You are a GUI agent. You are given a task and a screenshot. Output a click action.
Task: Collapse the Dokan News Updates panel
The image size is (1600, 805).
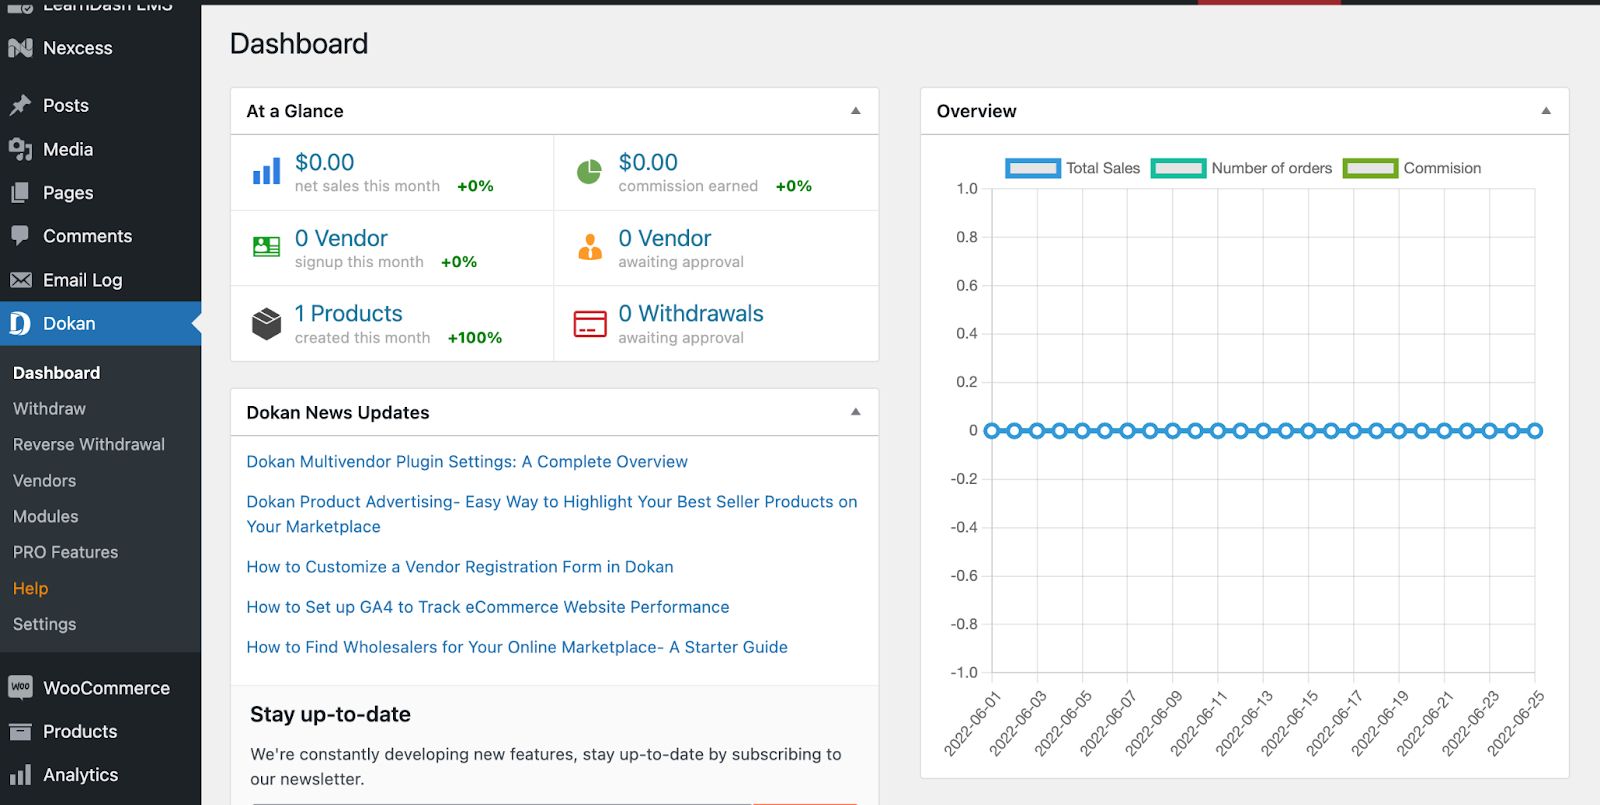click(856, 412)
